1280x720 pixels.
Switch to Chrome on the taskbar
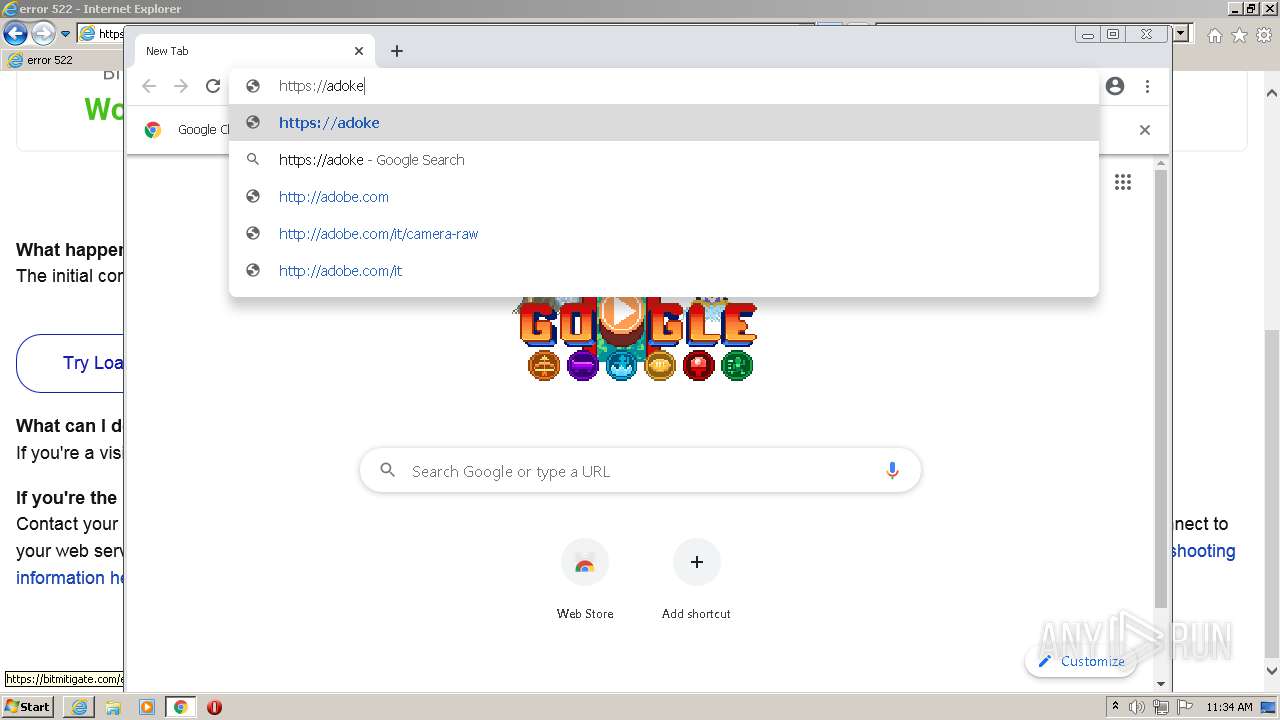tap(181, 707)
